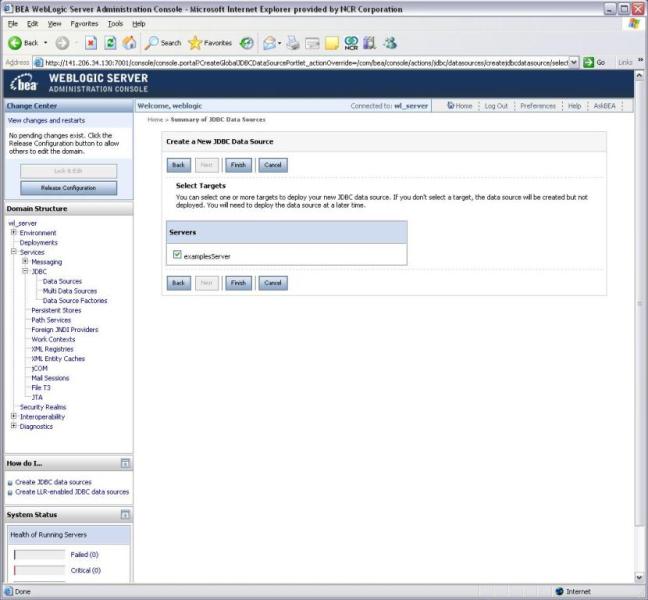Open the View menu
Image resolution: width=648 pixels, height=600 pixels.
point(54,24)
